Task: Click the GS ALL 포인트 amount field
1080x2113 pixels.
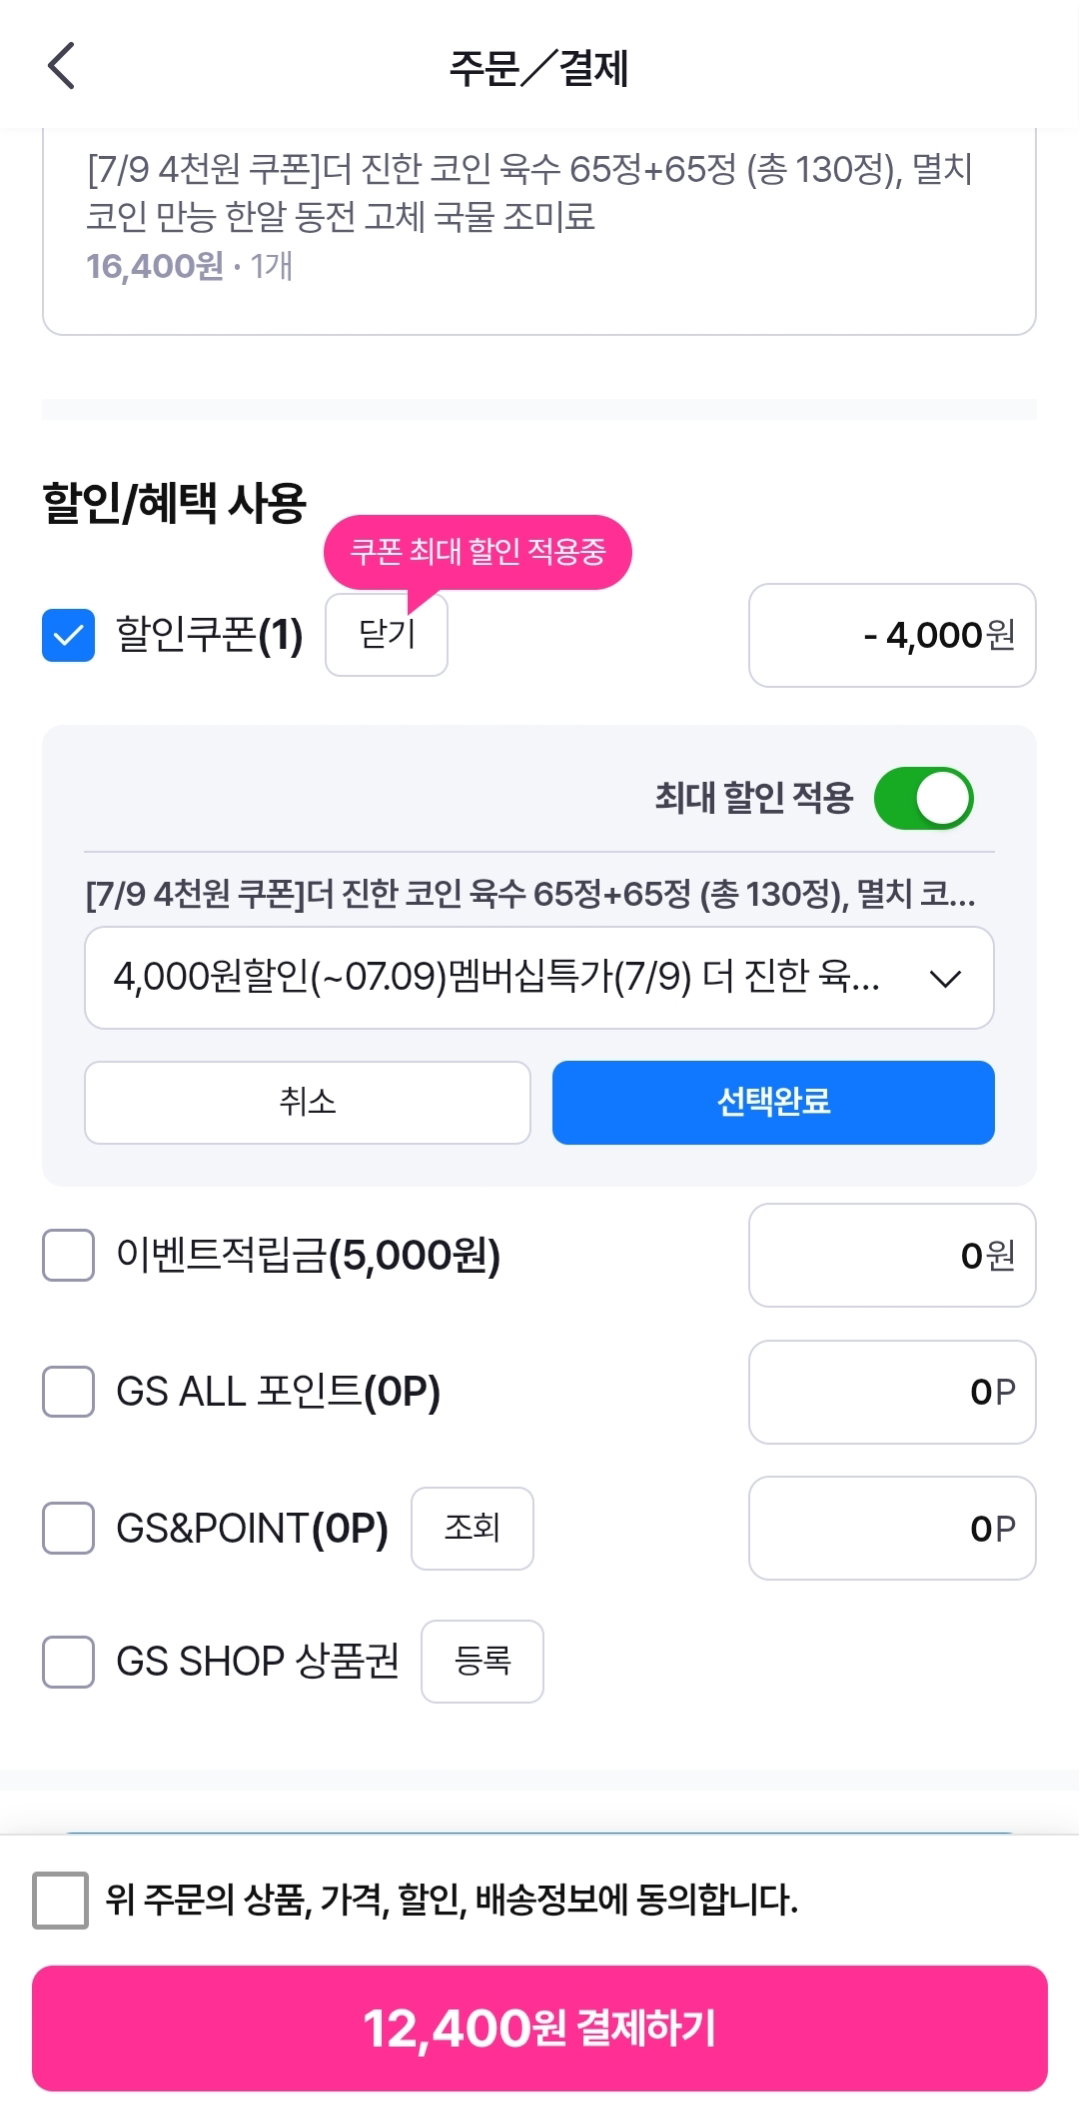Action: click(x=892, y=1392)
